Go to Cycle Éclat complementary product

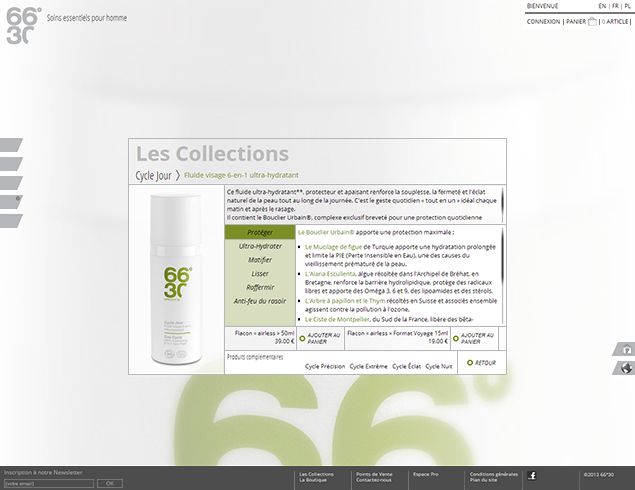pyautogui.click(x=407, y=366)
